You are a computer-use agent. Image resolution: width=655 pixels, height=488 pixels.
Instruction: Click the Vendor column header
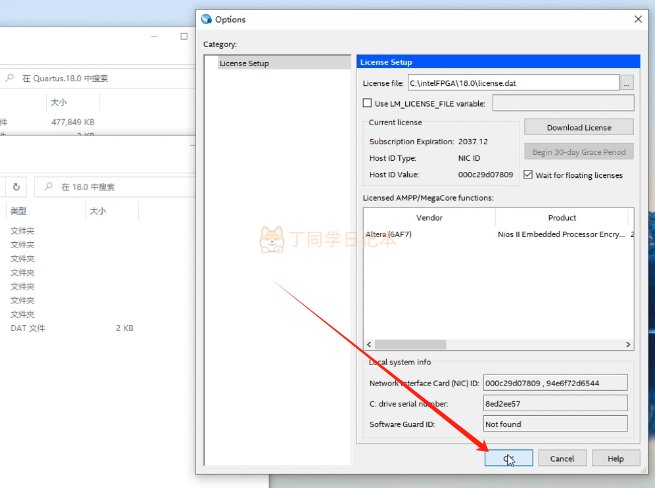pyautogui.click(x=429, y=217)
